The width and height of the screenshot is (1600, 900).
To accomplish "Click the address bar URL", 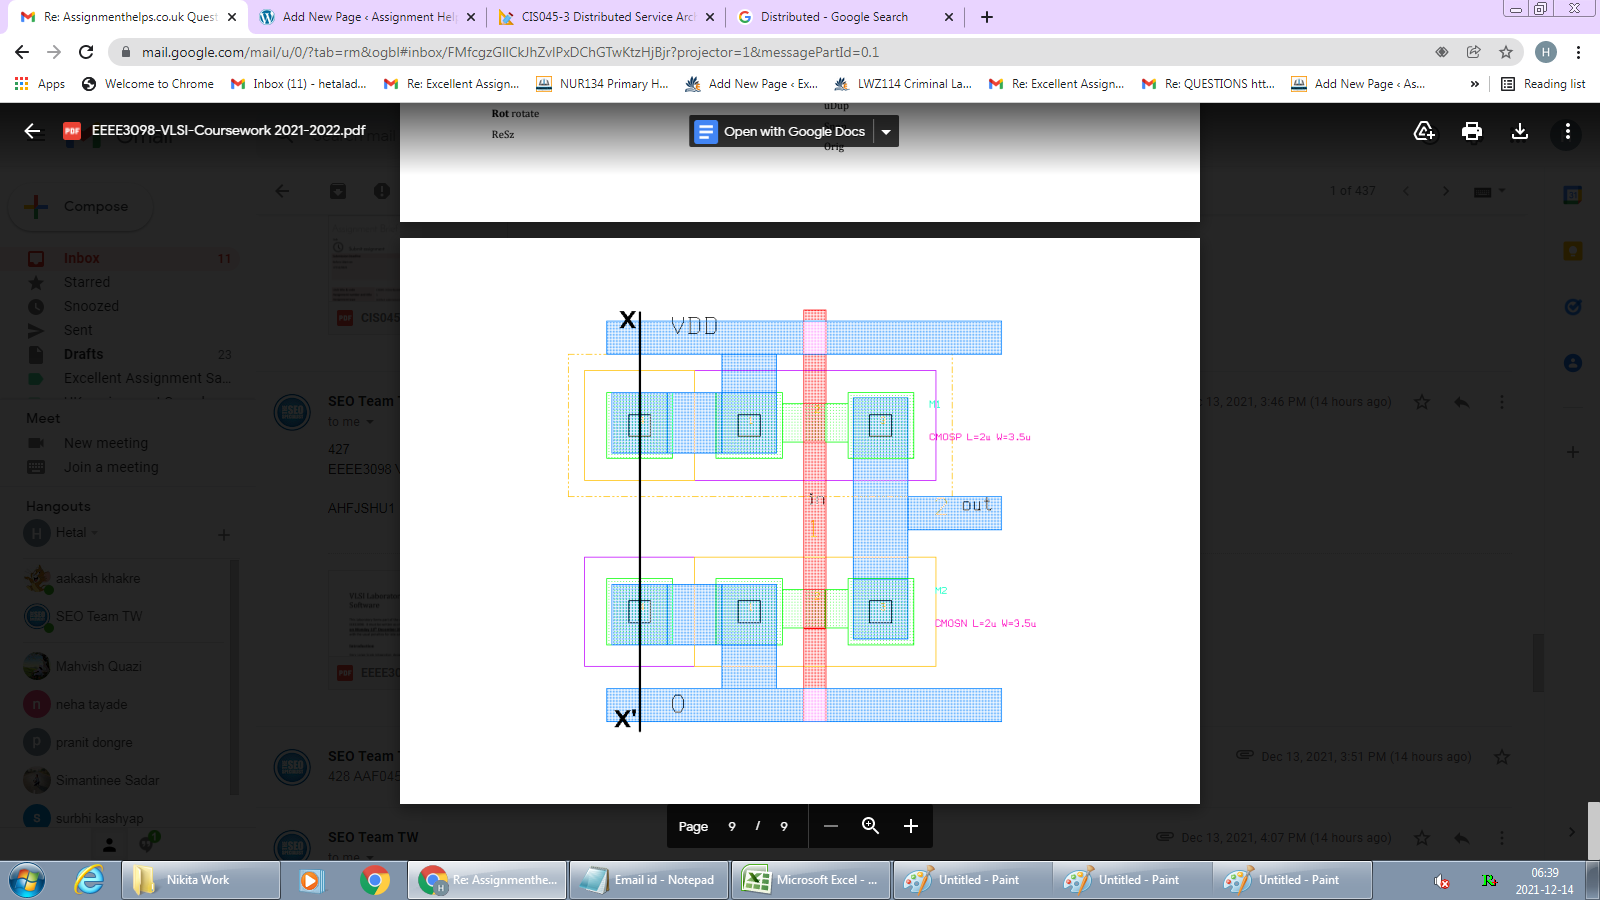I will point(510,52).
